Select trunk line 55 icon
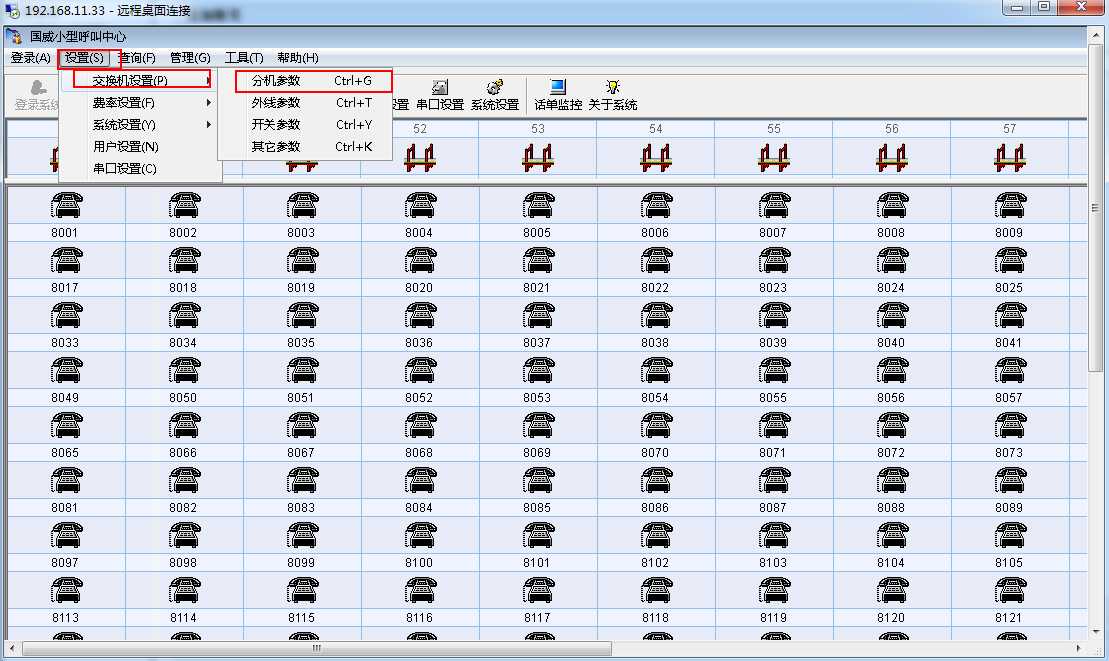The image size is (1109, 661). click(x=774, y=158)
